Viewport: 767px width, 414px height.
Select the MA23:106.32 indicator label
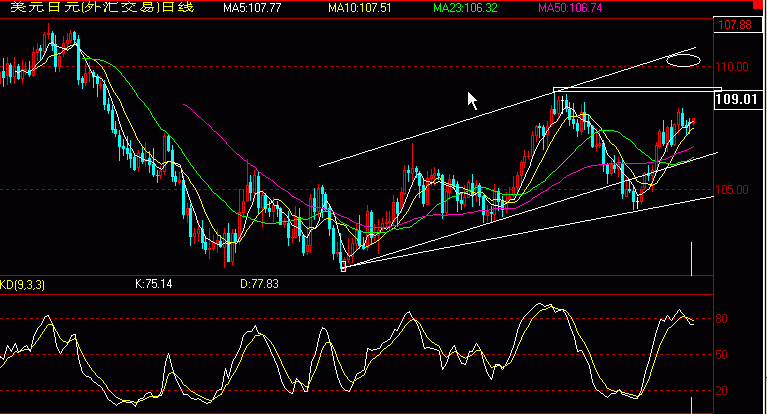[465, 8]
